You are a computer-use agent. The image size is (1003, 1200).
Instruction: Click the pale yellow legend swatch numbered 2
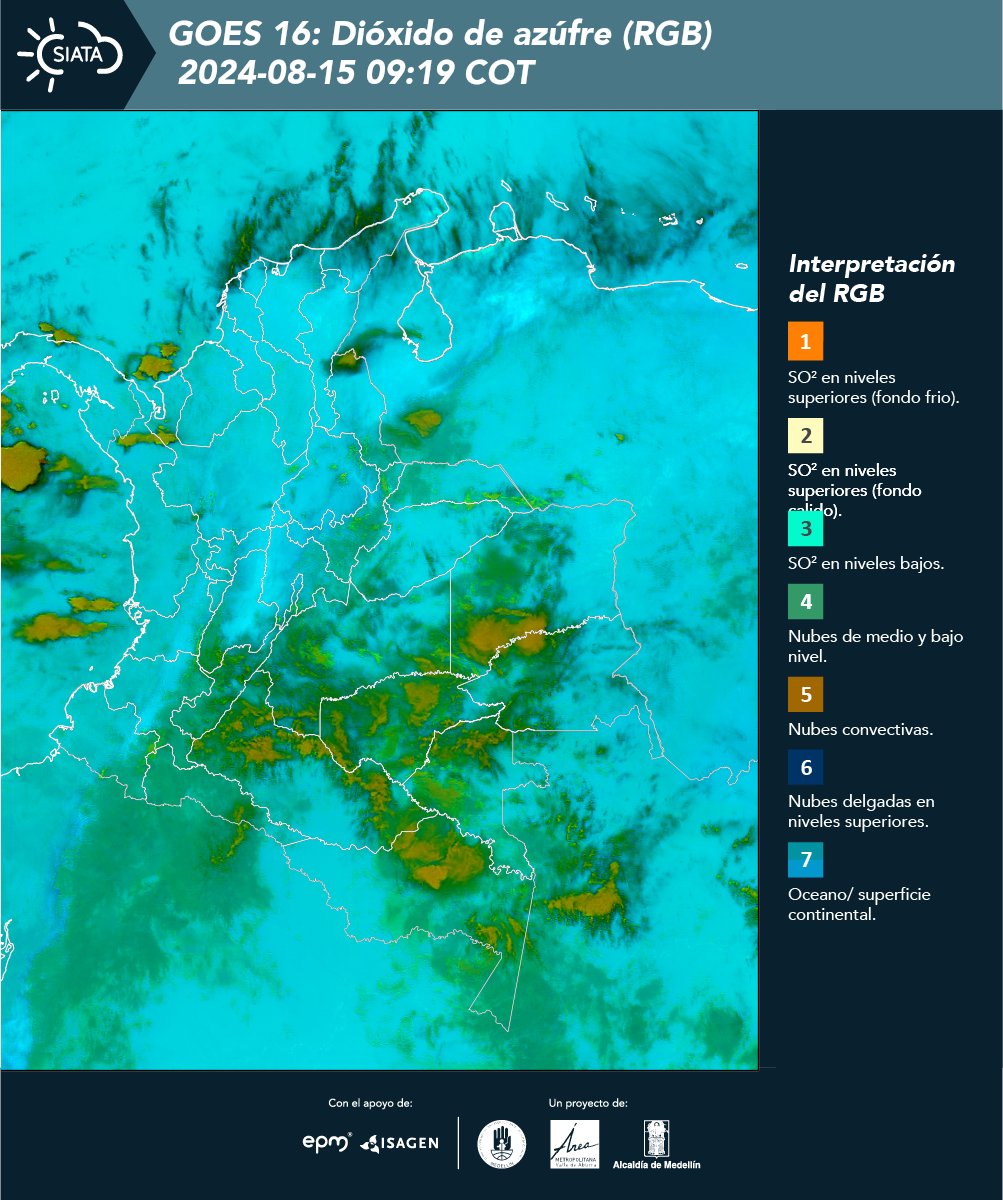point(805,437)
